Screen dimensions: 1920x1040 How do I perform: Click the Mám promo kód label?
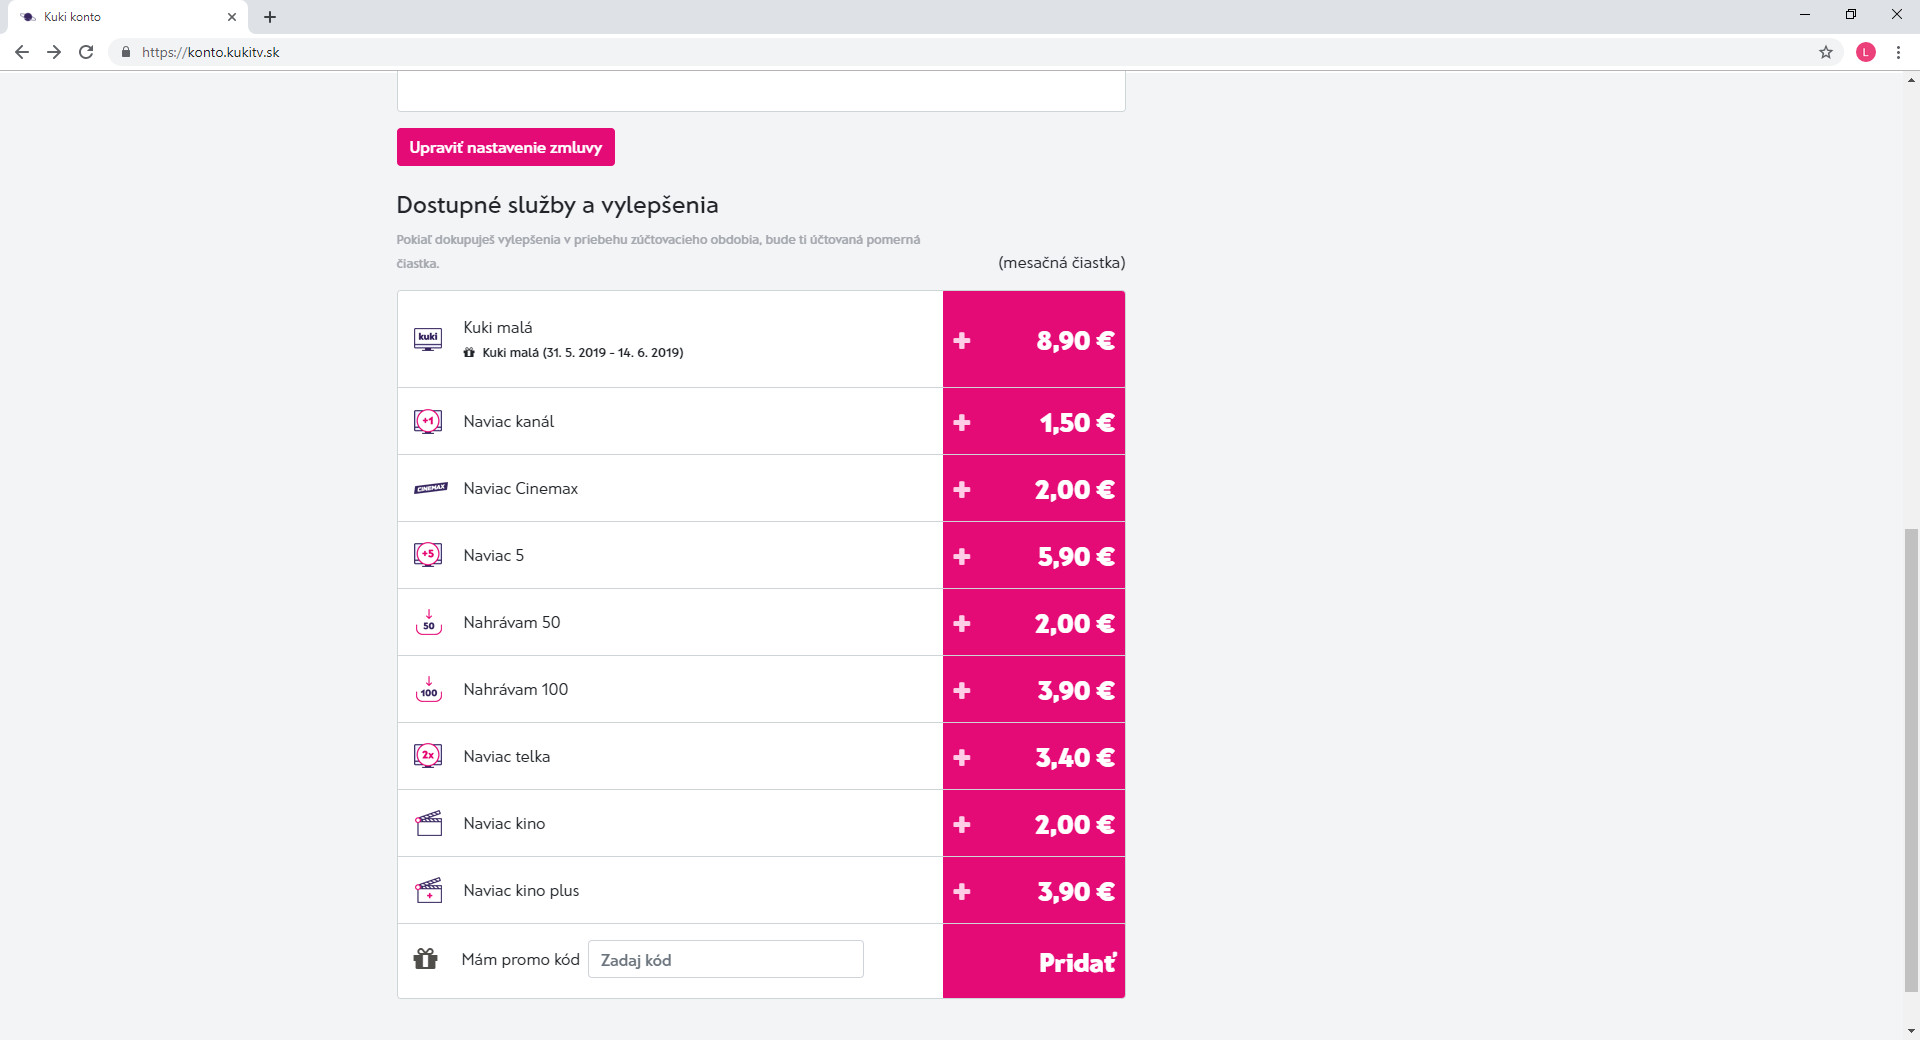click(521, 959)
